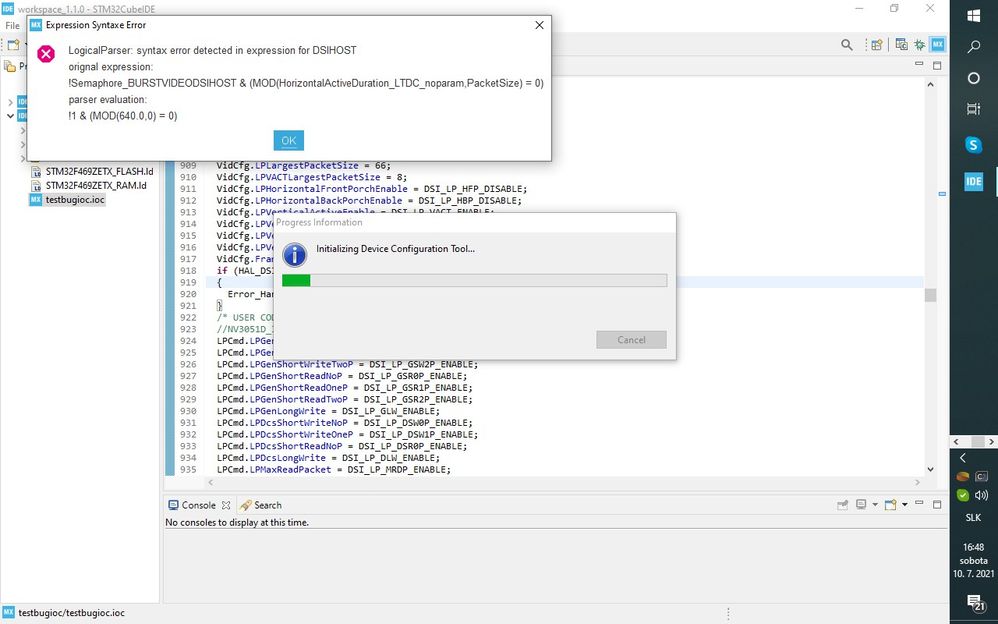This screenshot has height=624, width=998.
Task: Click code line 935 LPCmd.LPMaxReadPacket
Action: click(x=334, y=469)
